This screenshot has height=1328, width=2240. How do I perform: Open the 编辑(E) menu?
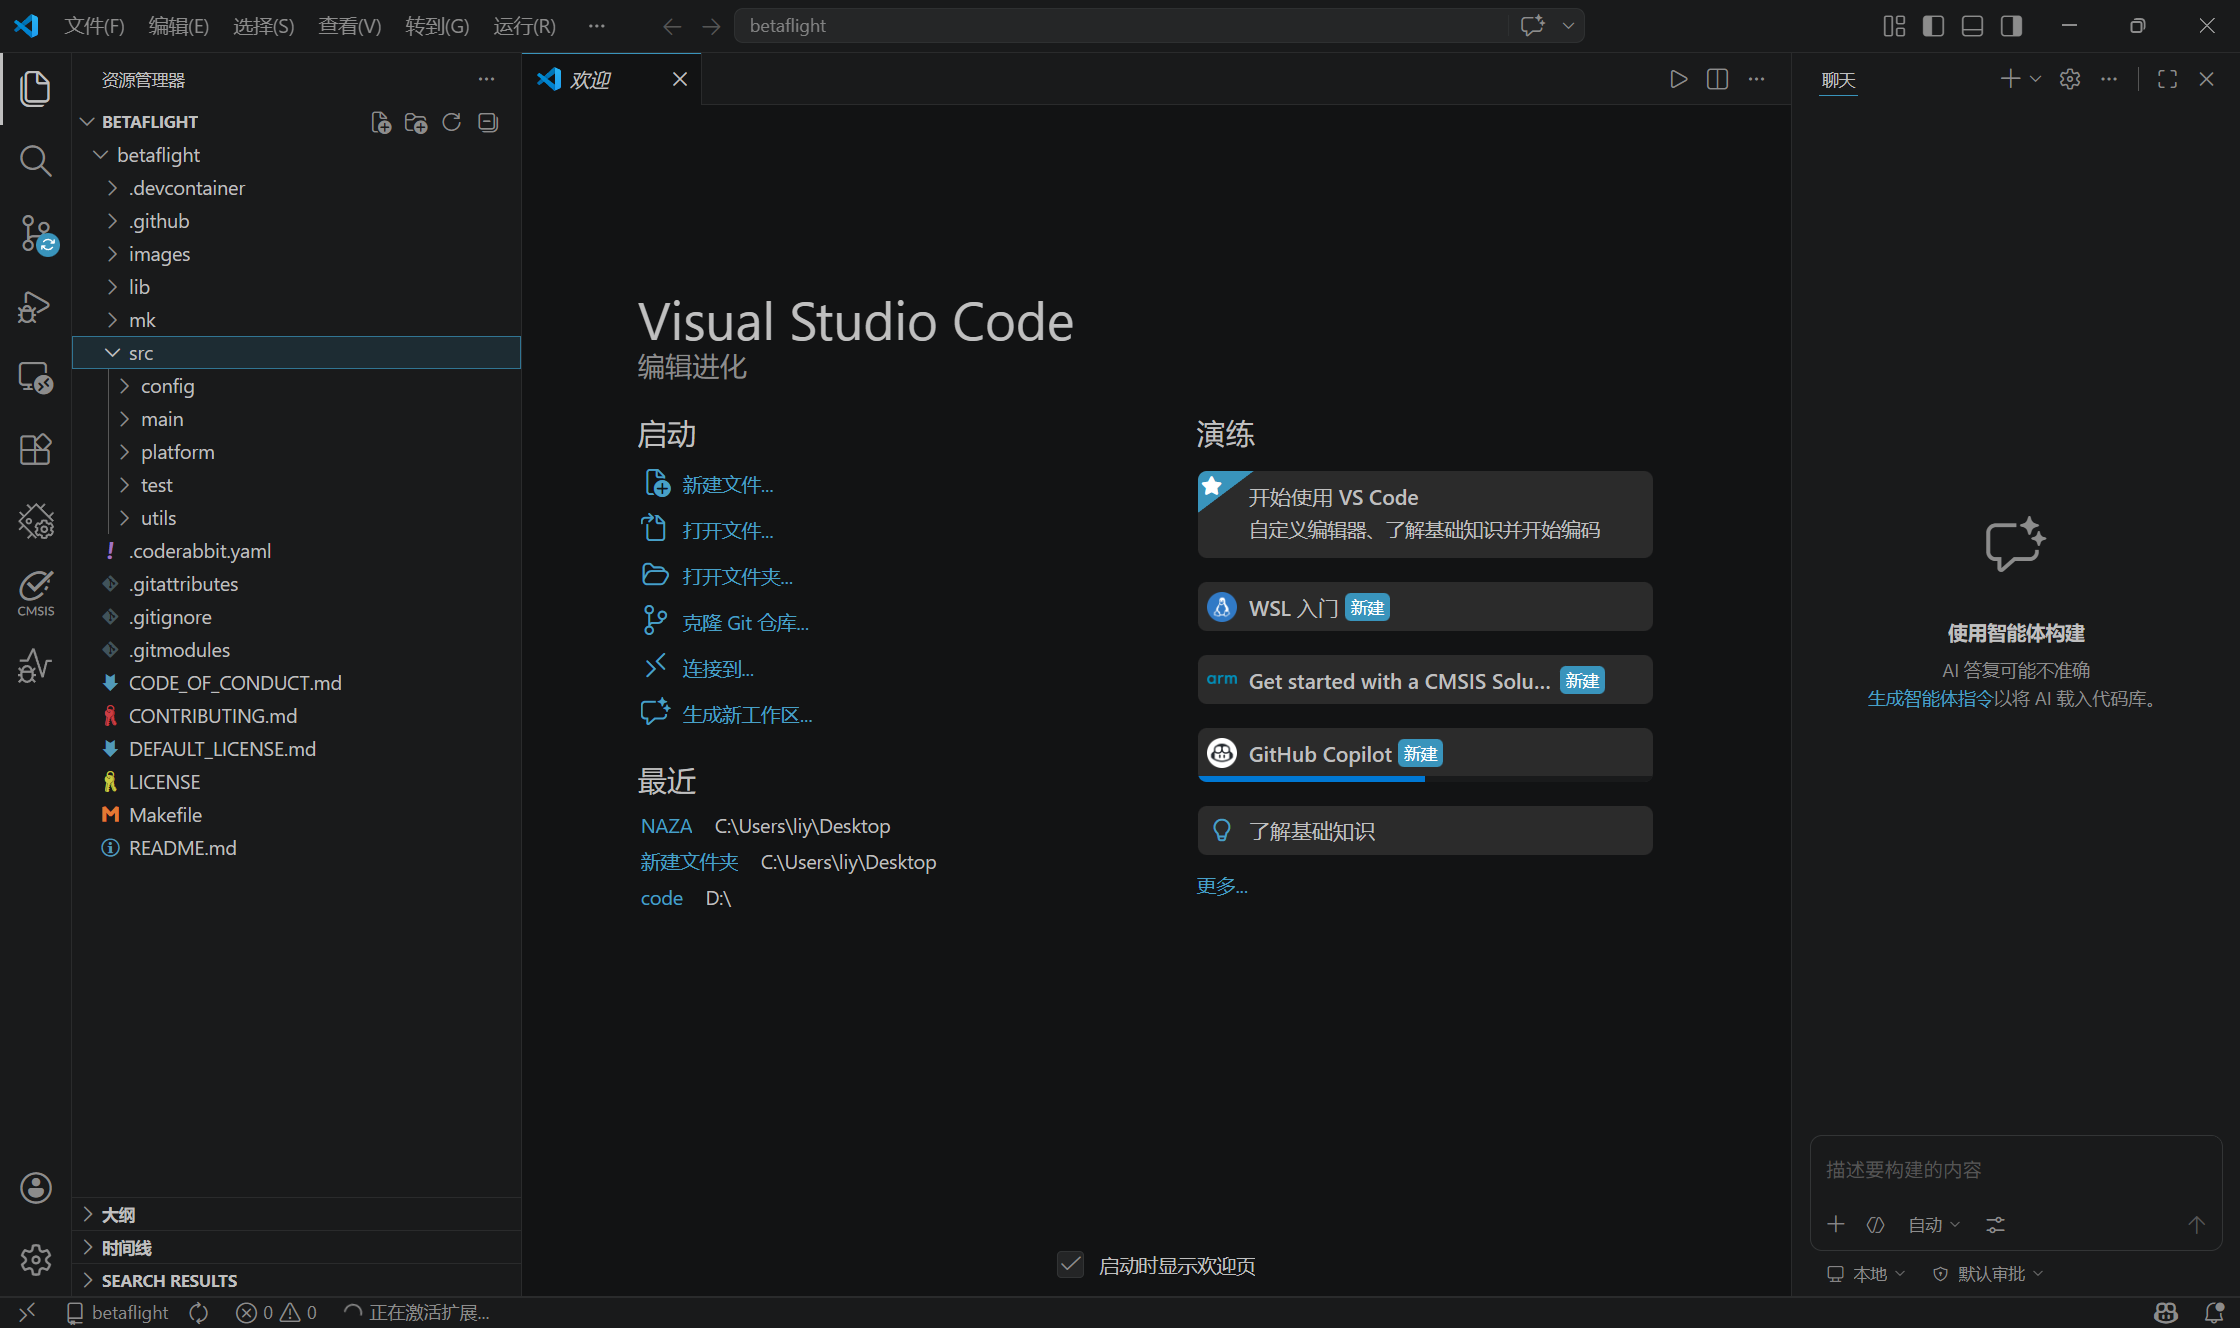click(x=179, y=26)
